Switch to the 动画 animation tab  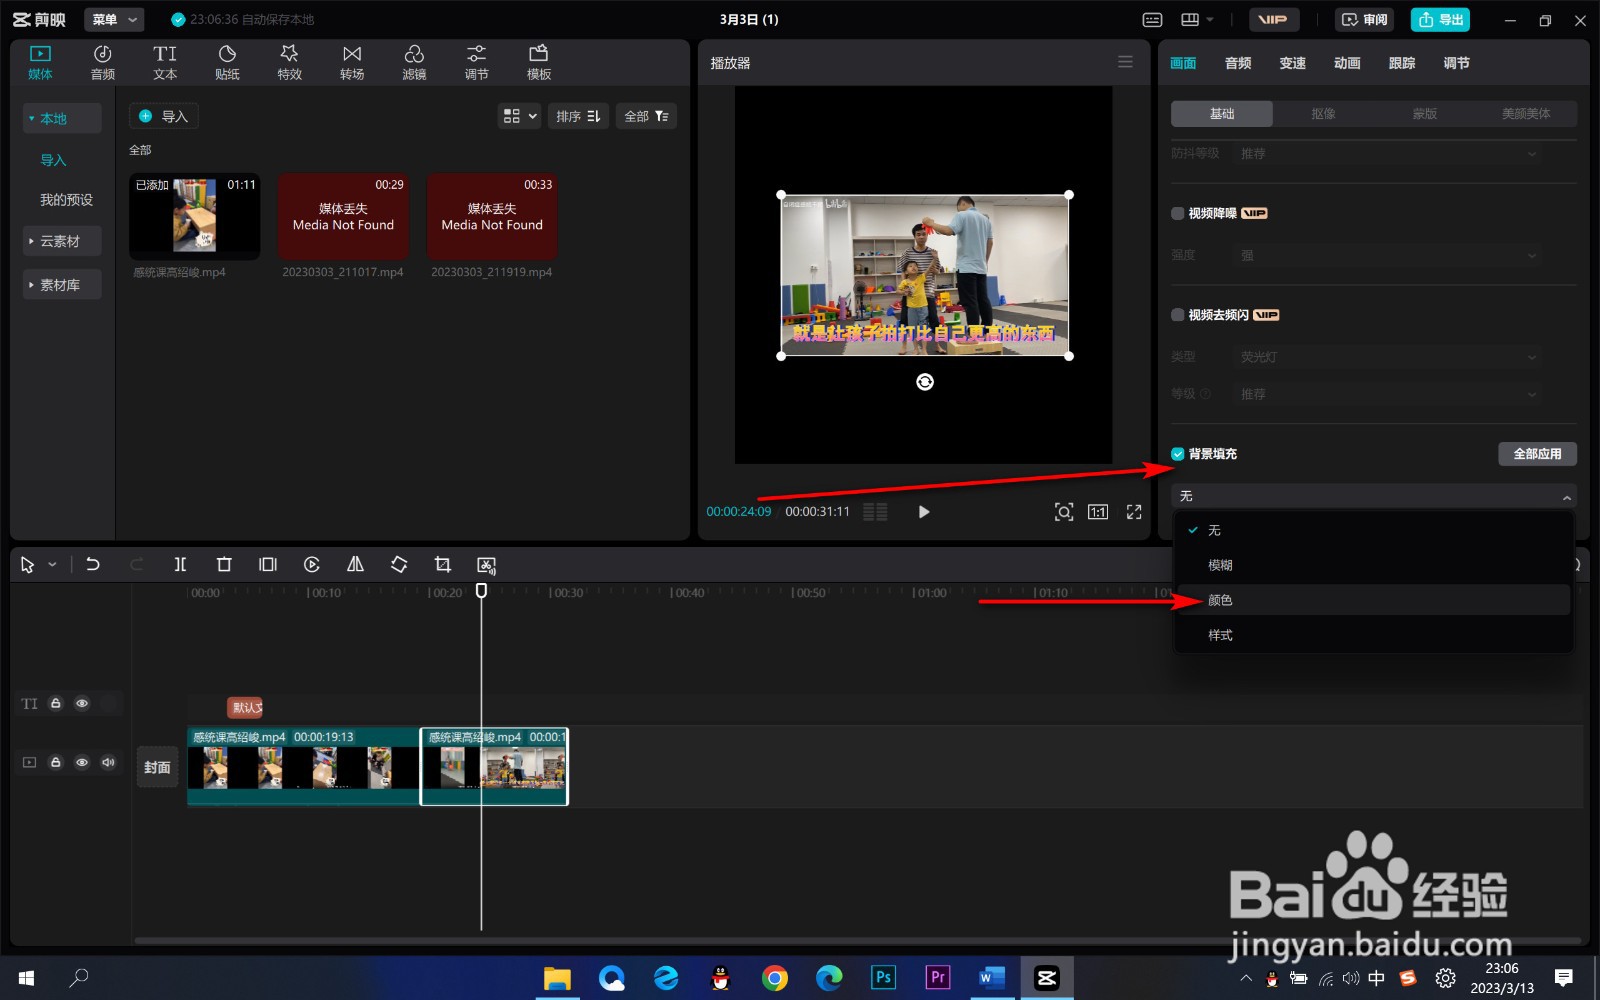click(x=1347, y=63)
